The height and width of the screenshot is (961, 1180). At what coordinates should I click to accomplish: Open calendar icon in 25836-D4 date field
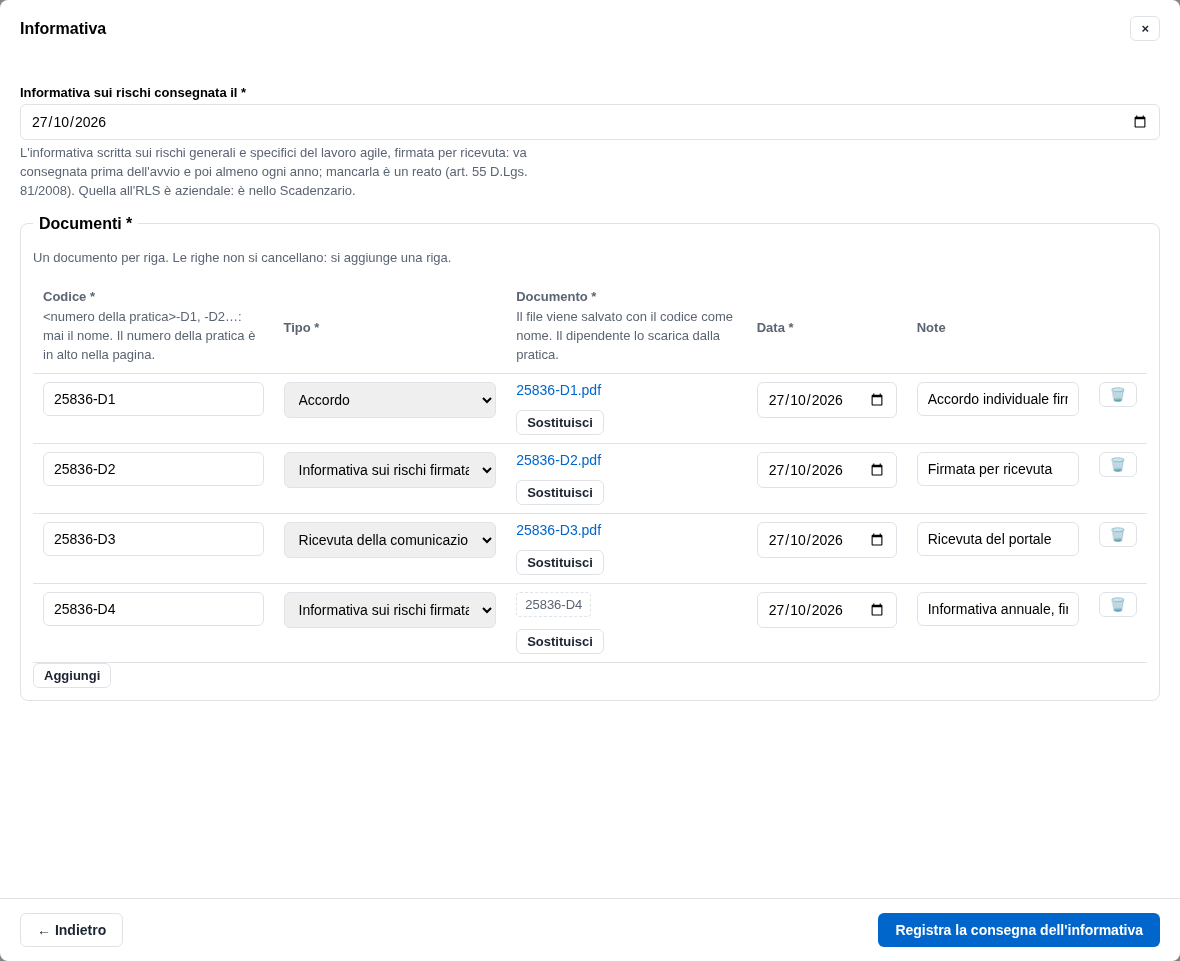pos(877,610)
